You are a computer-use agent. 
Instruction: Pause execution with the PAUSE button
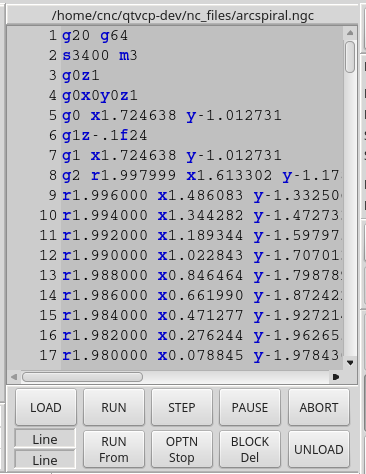pos(250,407)
